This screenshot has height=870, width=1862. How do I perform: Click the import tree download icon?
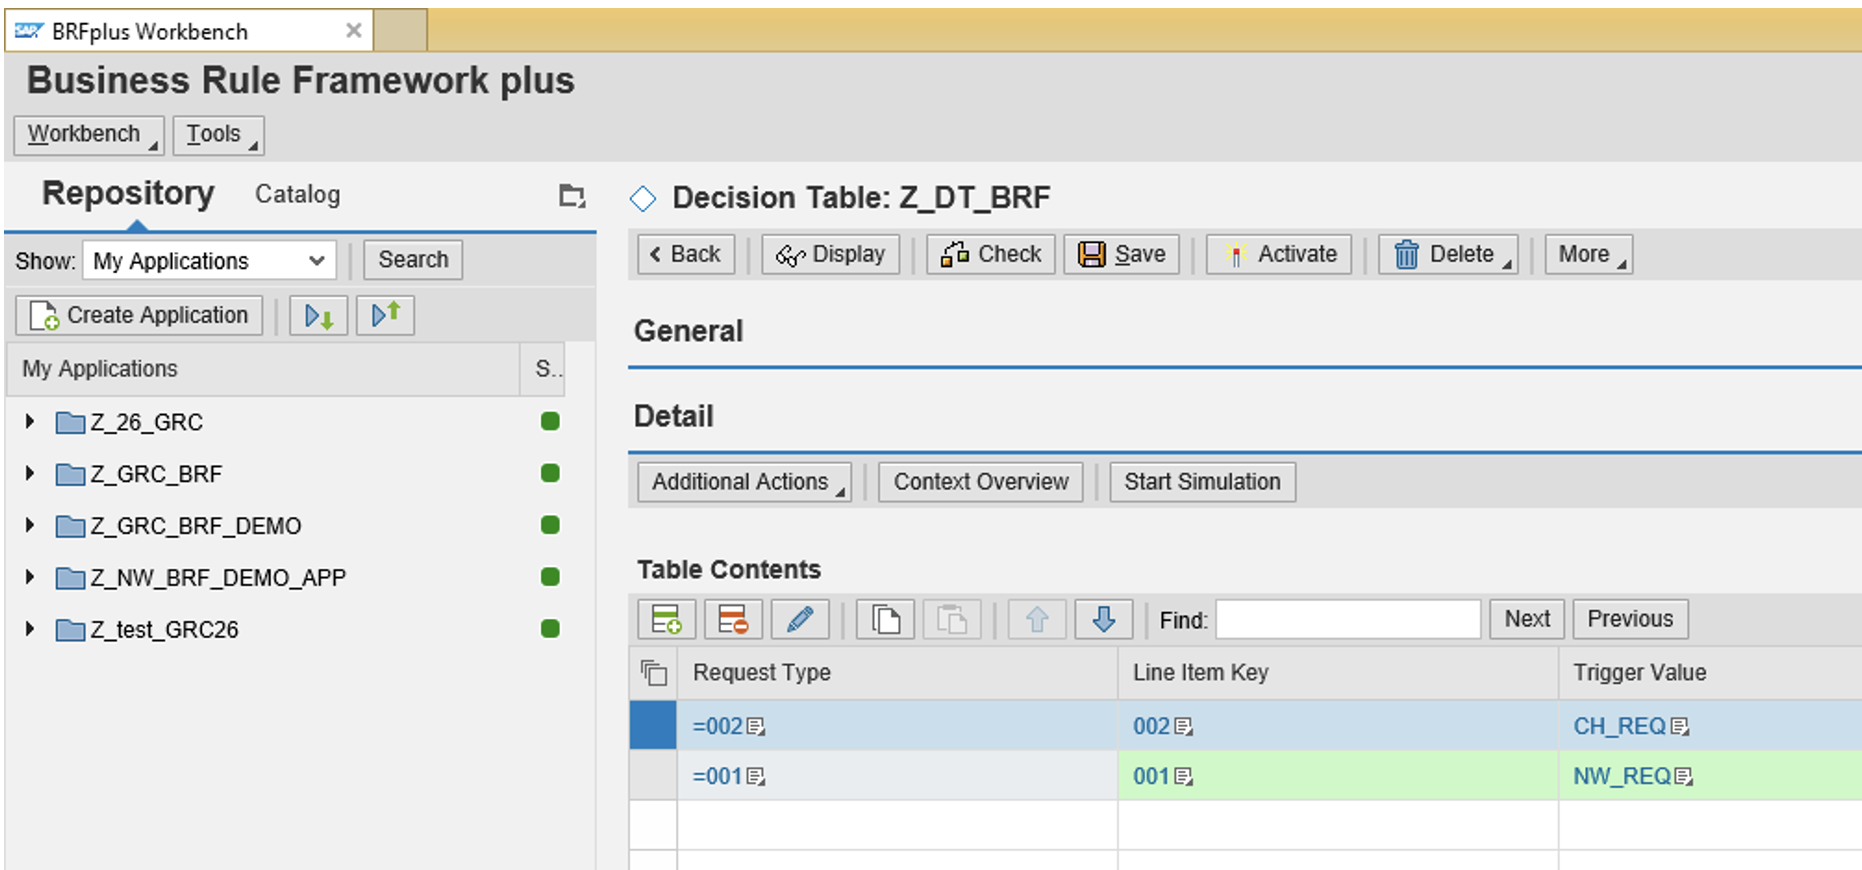click(x=319, y=316)
